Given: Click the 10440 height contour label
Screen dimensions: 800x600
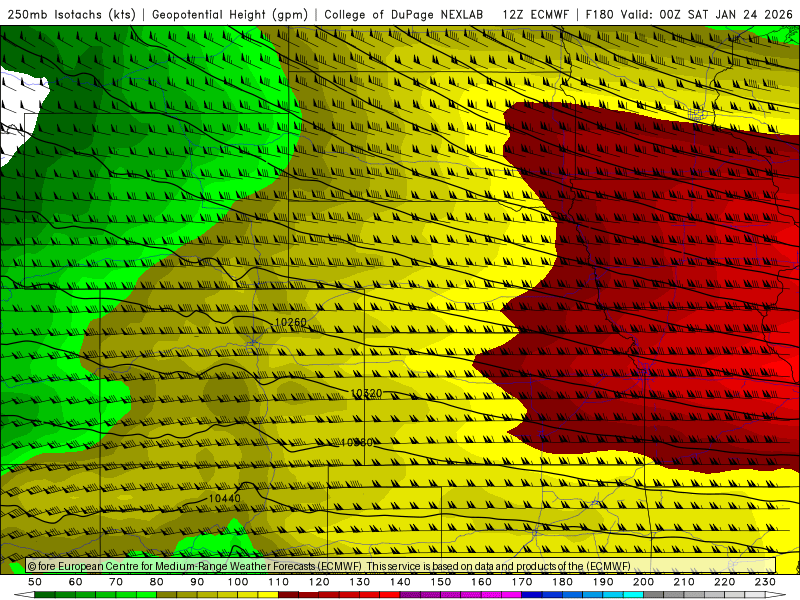Looking at the screenshot, I should tap(224, 498).
